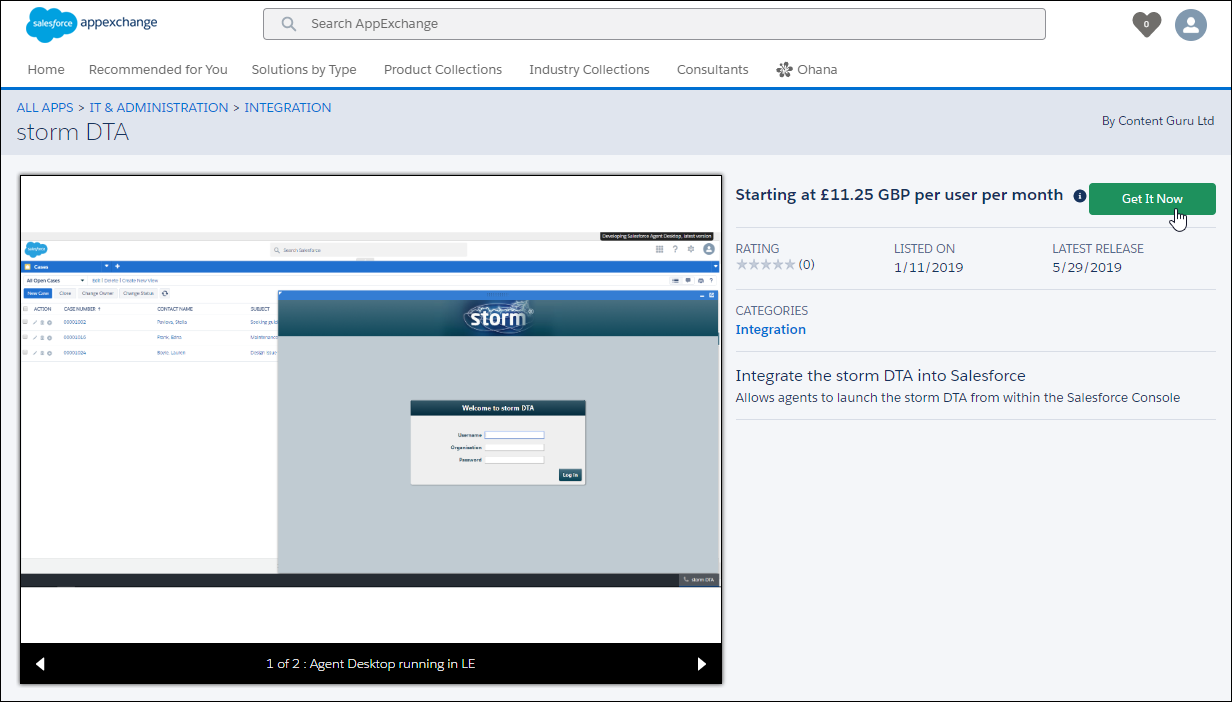The height and width of the screenshot is (702, 1232).
Task: Click the pricing info icon
Action: coord(1079,196)
